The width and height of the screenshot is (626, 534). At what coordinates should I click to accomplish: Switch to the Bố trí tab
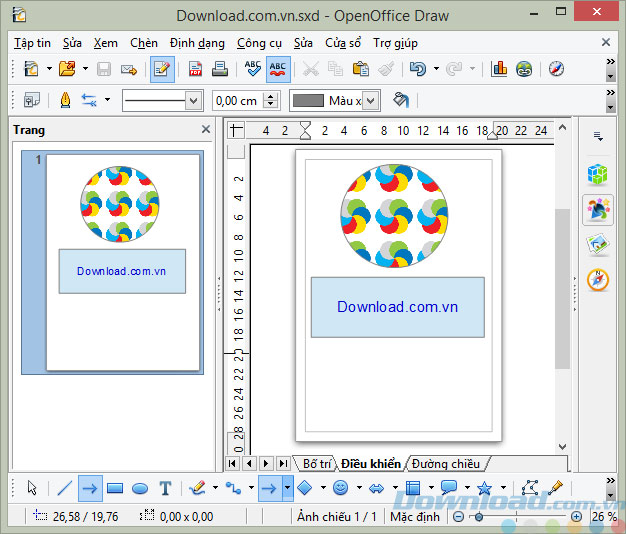[x=317, y=464]
